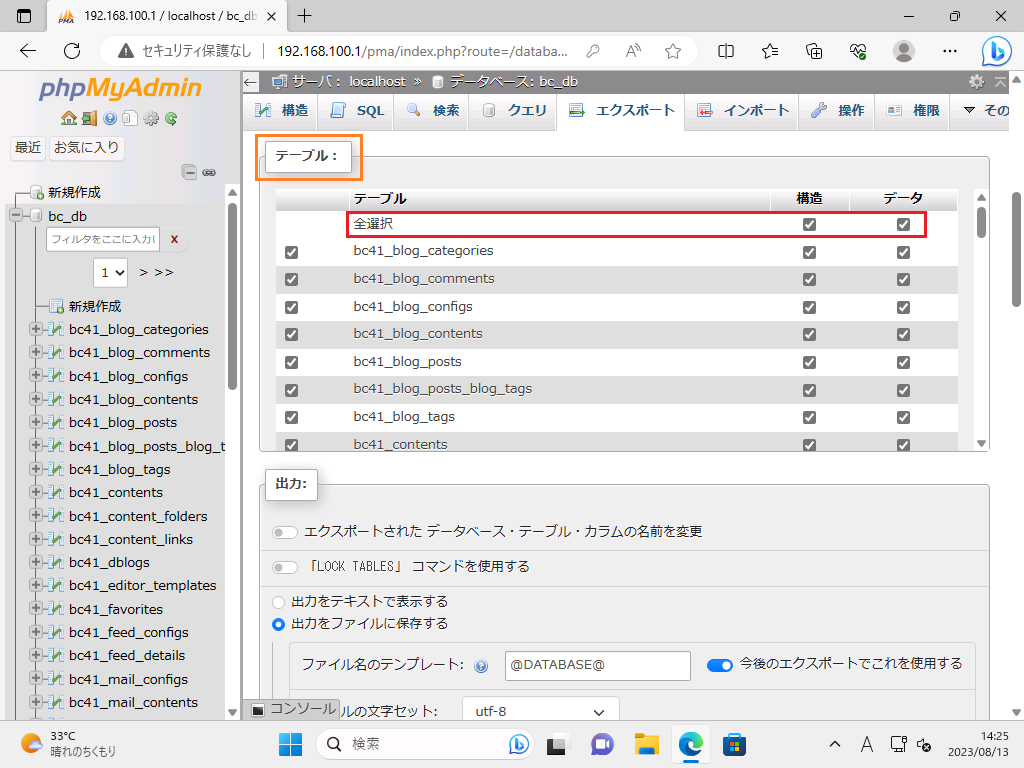
Task: Uncheck the structure checkbox in 全選択 row
Action: [809, 225]
